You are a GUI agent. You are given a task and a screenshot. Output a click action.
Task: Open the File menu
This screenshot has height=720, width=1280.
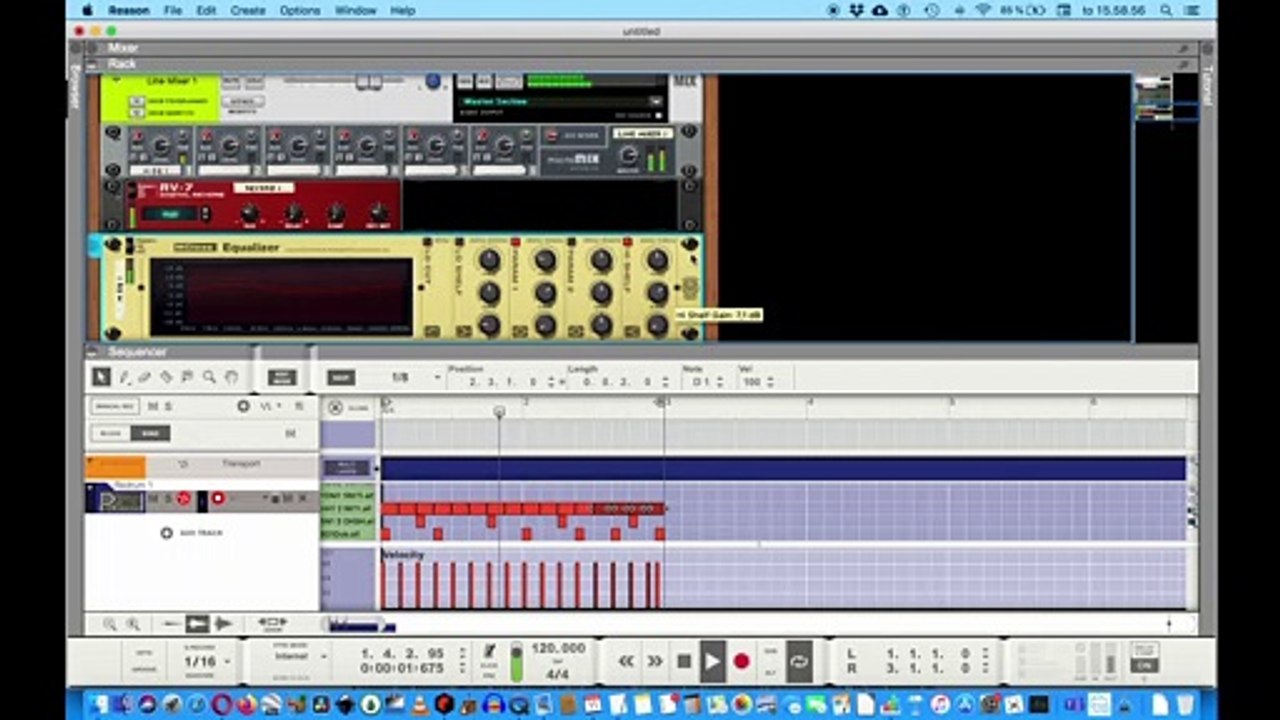click(x=173, y=10)
